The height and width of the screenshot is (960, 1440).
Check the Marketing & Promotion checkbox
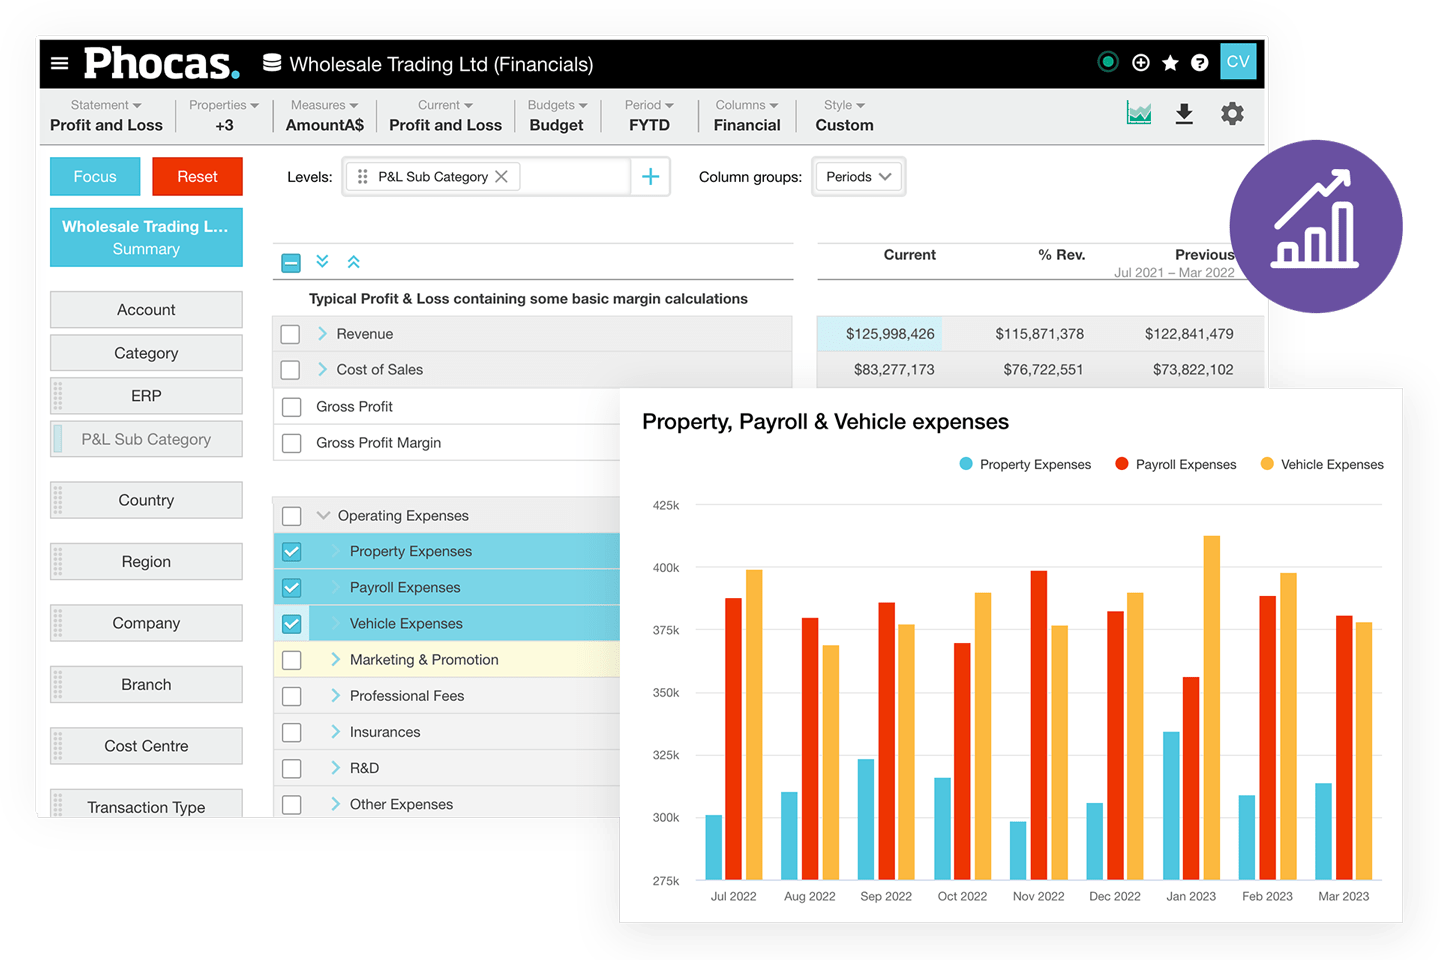pos(291,659)
